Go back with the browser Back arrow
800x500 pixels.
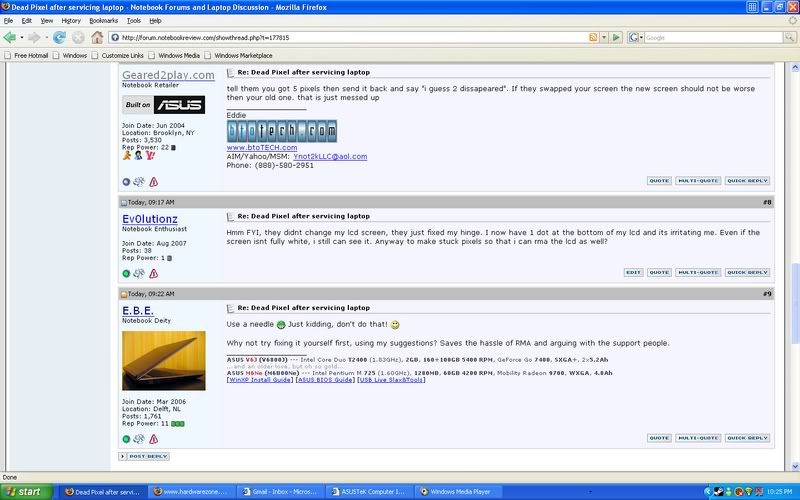point(9,37)
